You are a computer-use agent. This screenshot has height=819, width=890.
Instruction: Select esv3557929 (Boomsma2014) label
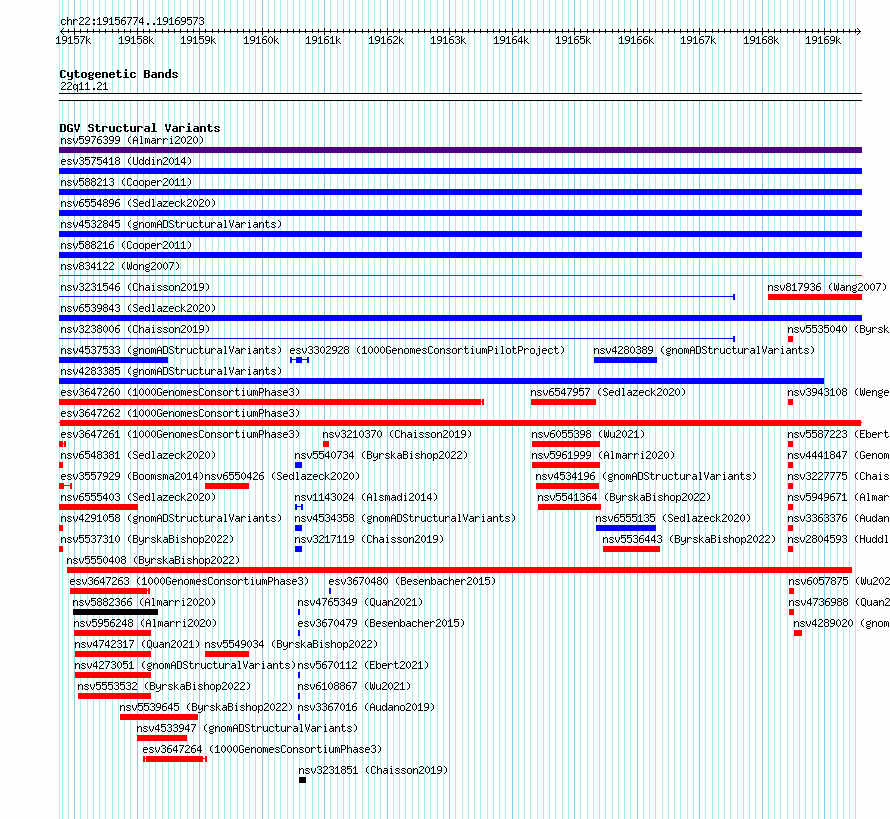point(132,476)
